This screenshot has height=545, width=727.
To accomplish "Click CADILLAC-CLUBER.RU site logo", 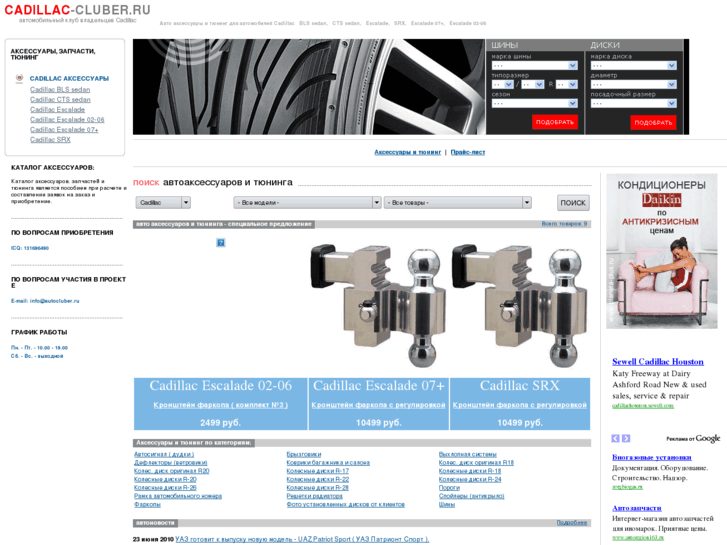I will pyautogui.click(x=77, y=10).
